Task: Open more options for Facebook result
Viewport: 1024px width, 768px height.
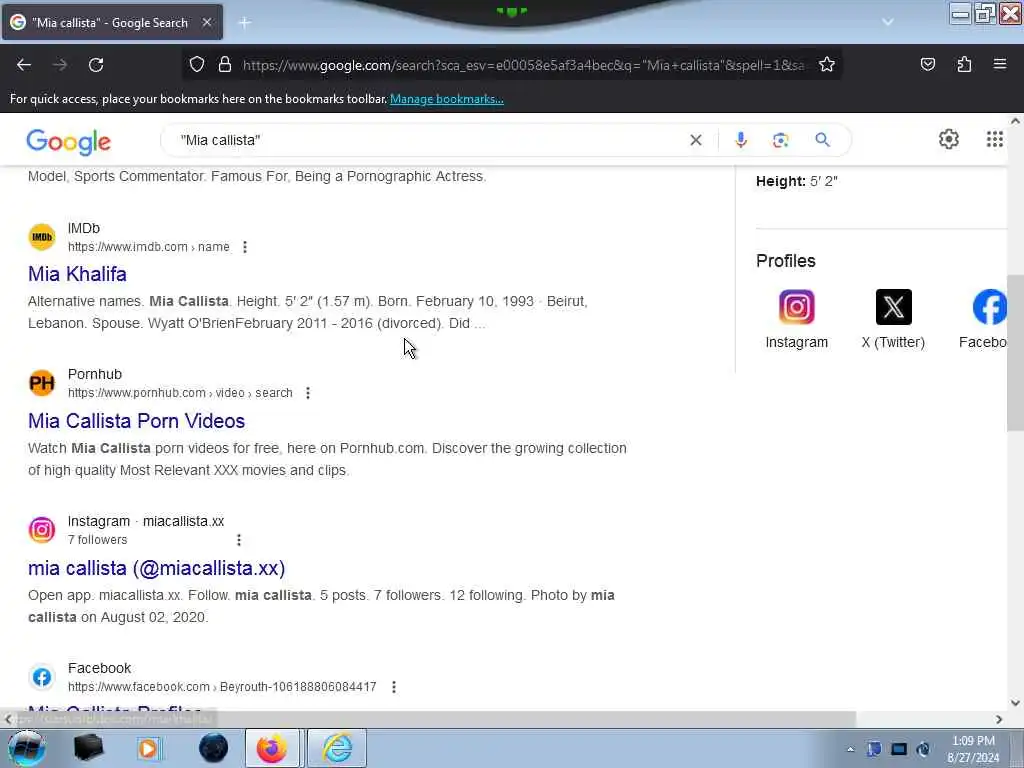Action: click(394, 687)
